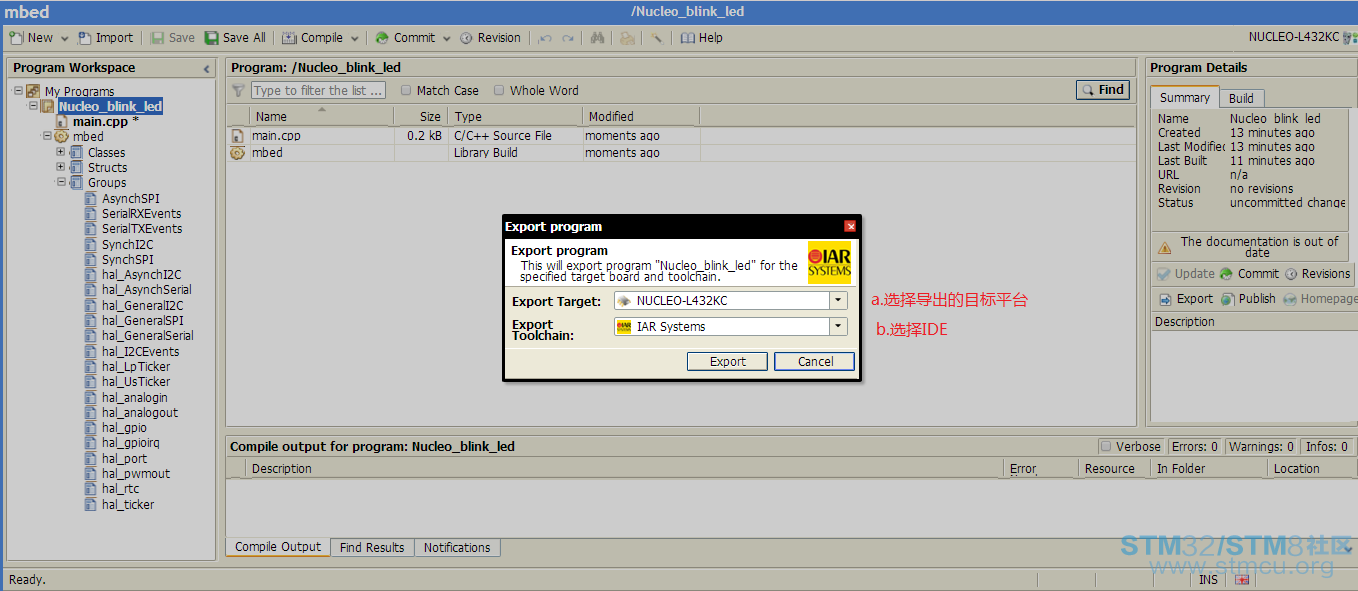
Task: Enable the Match Case checkbox
Action: tap(406, 90)
